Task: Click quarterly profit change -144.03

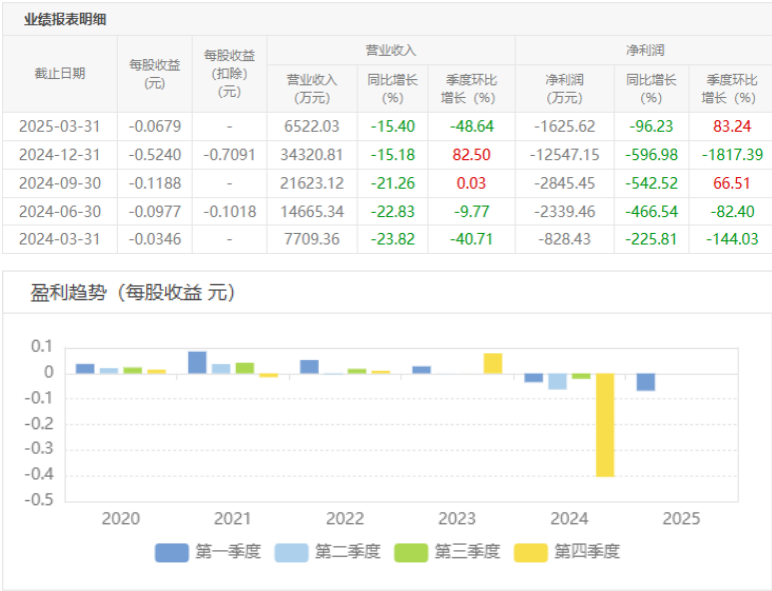Action: pos(732,239)
